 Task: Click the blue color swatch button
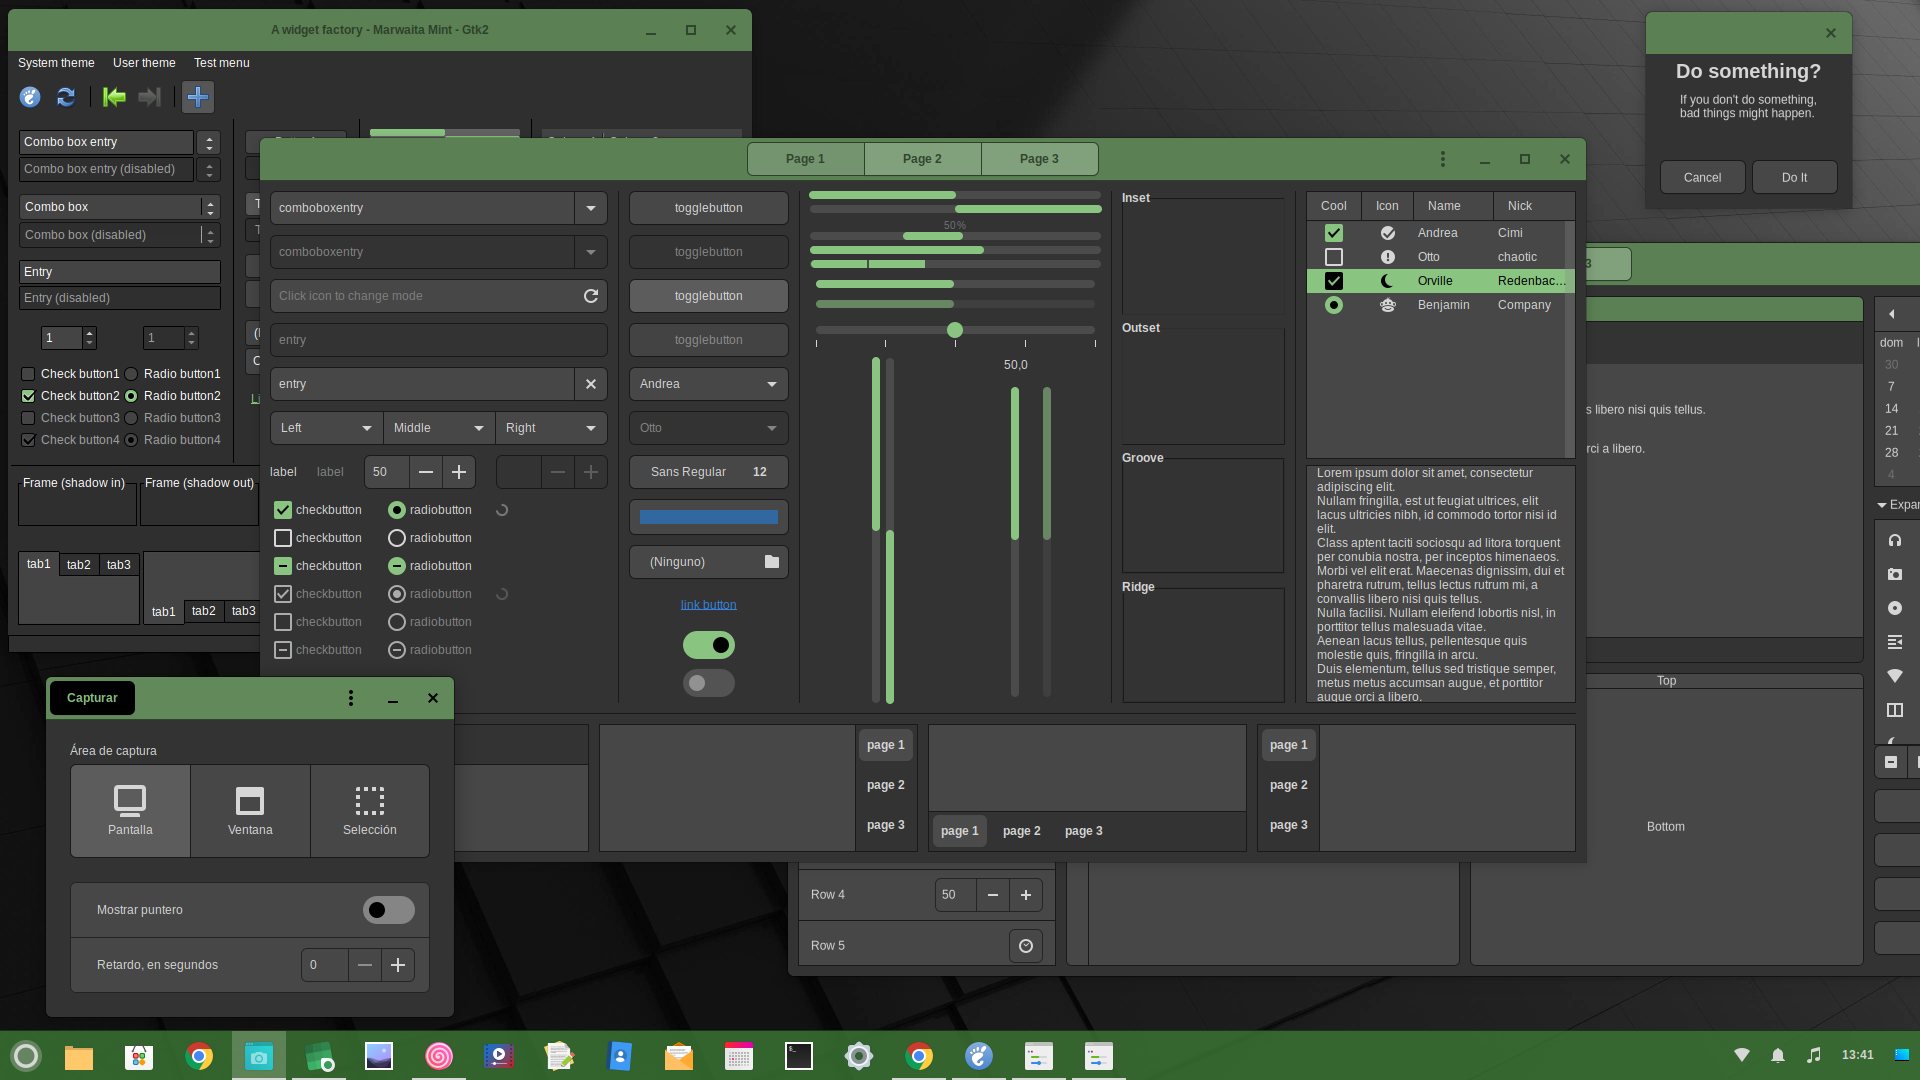coord(708,517)
